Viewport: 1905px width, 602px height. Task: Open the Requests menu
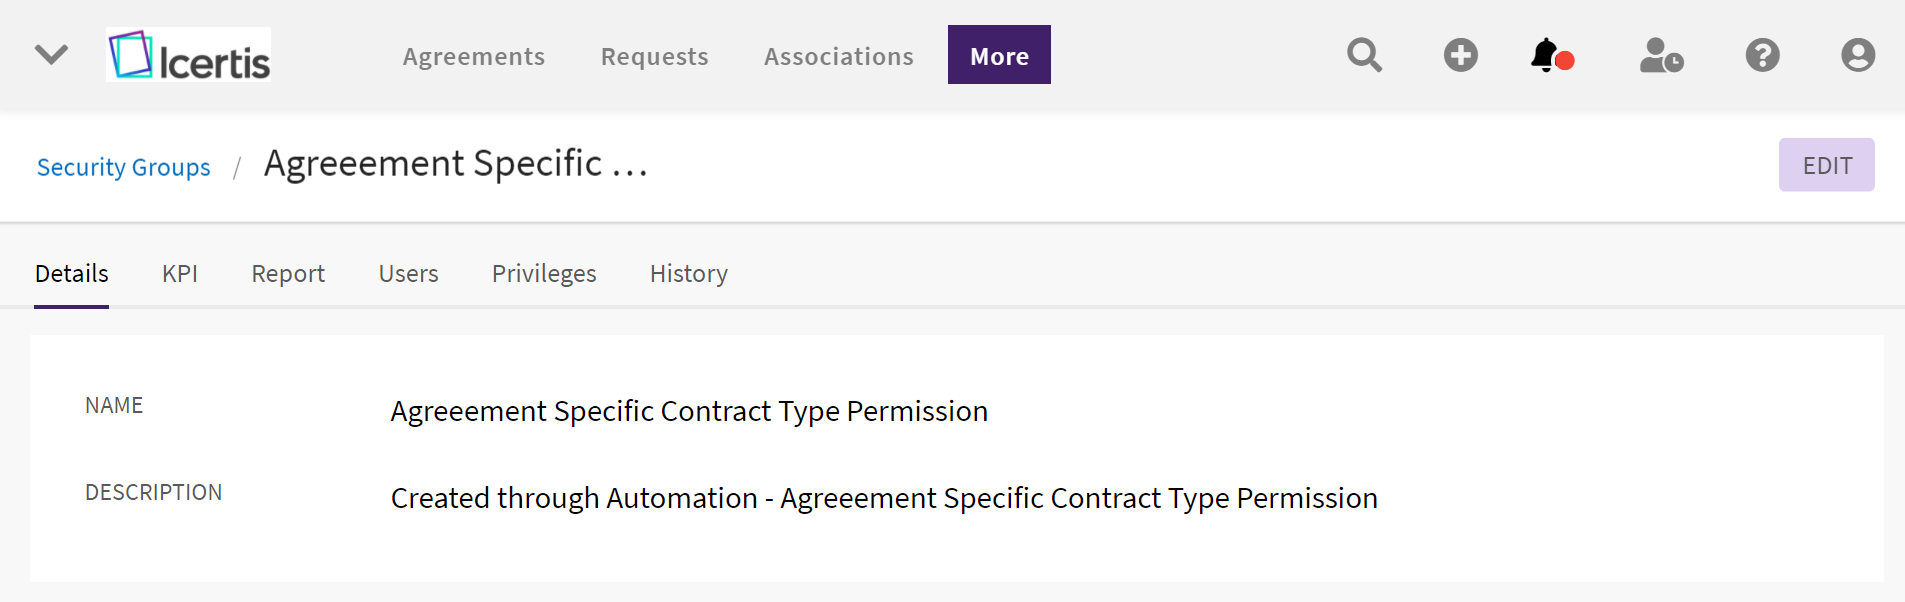654,57
